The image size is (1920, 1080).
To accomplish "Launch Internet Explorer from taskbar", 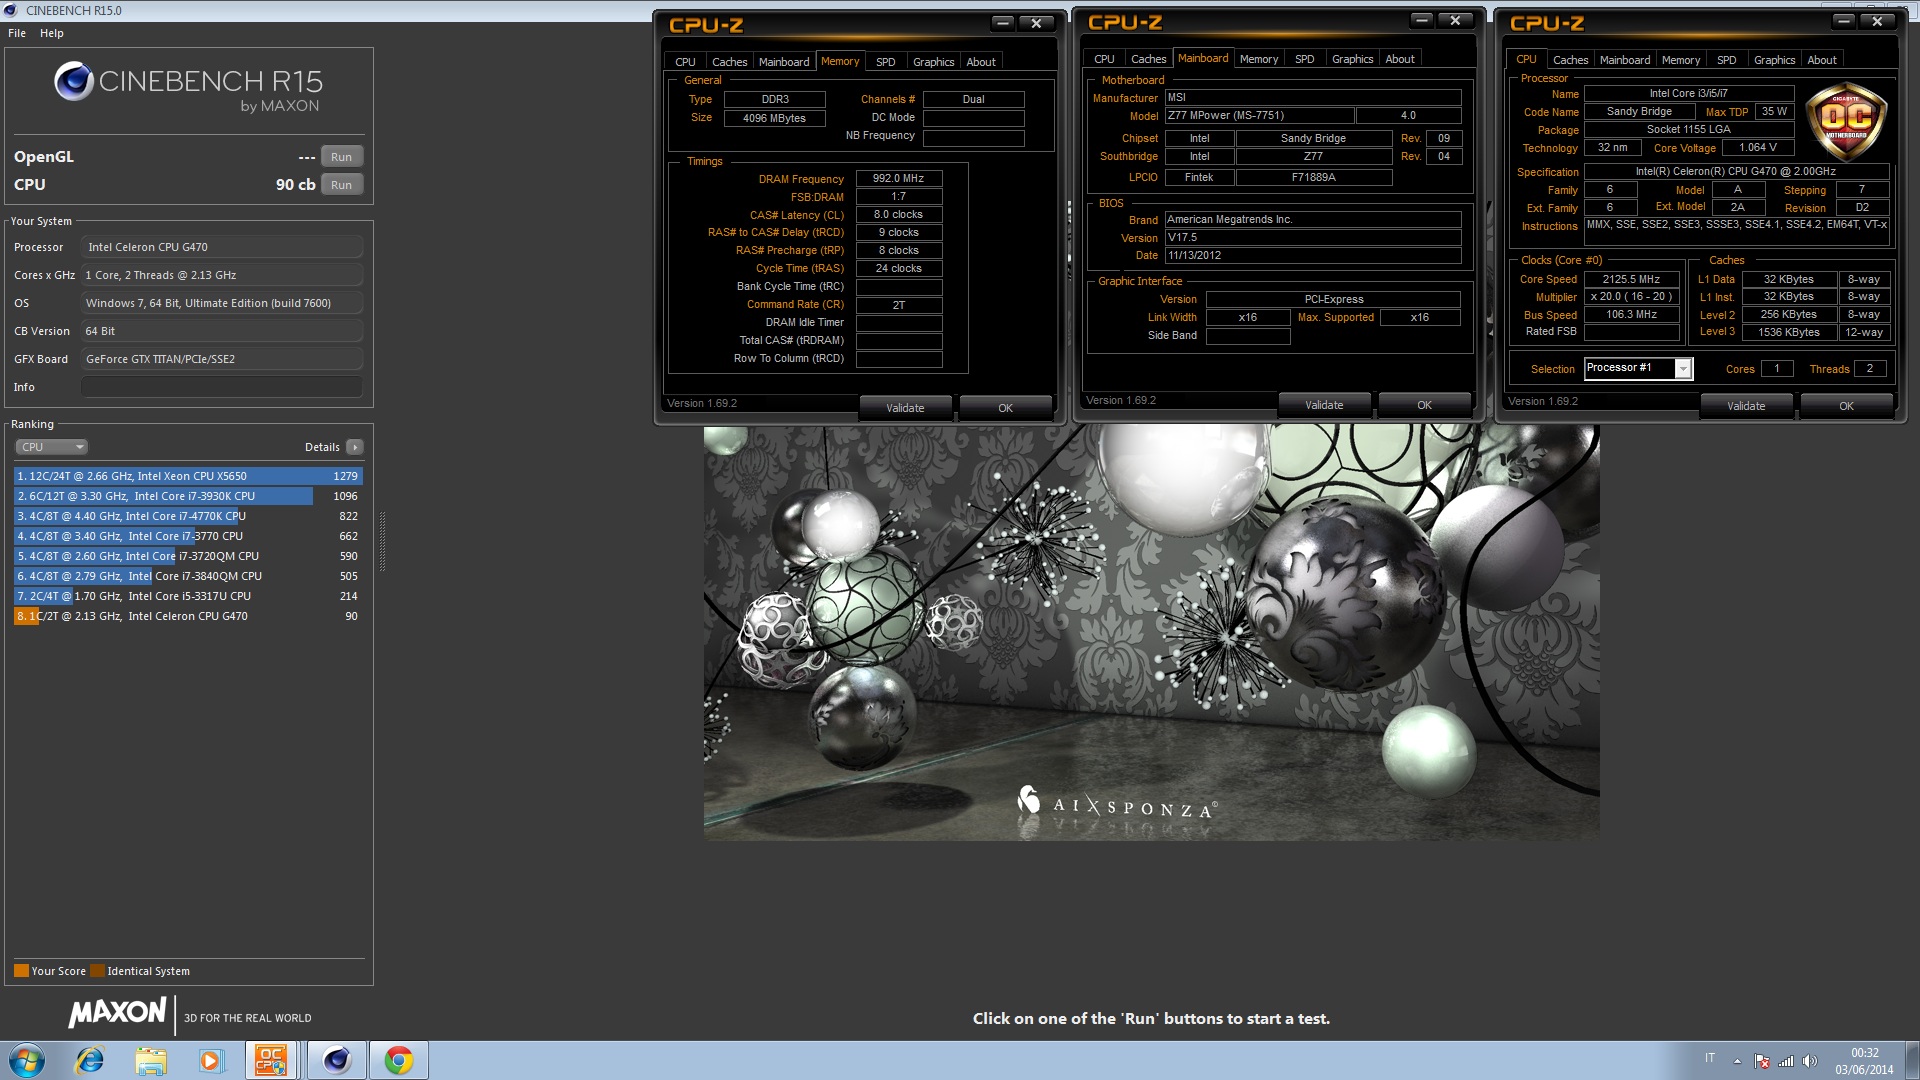I will point(90,1060).
